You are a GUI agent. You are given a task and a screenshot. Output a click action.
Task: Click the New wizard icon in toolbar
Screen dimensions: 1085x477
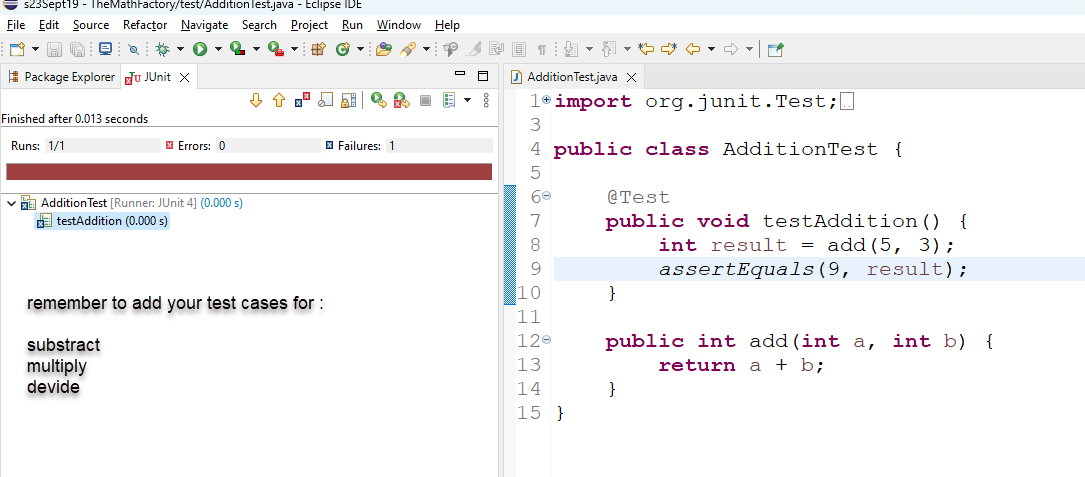pos(17,49)
